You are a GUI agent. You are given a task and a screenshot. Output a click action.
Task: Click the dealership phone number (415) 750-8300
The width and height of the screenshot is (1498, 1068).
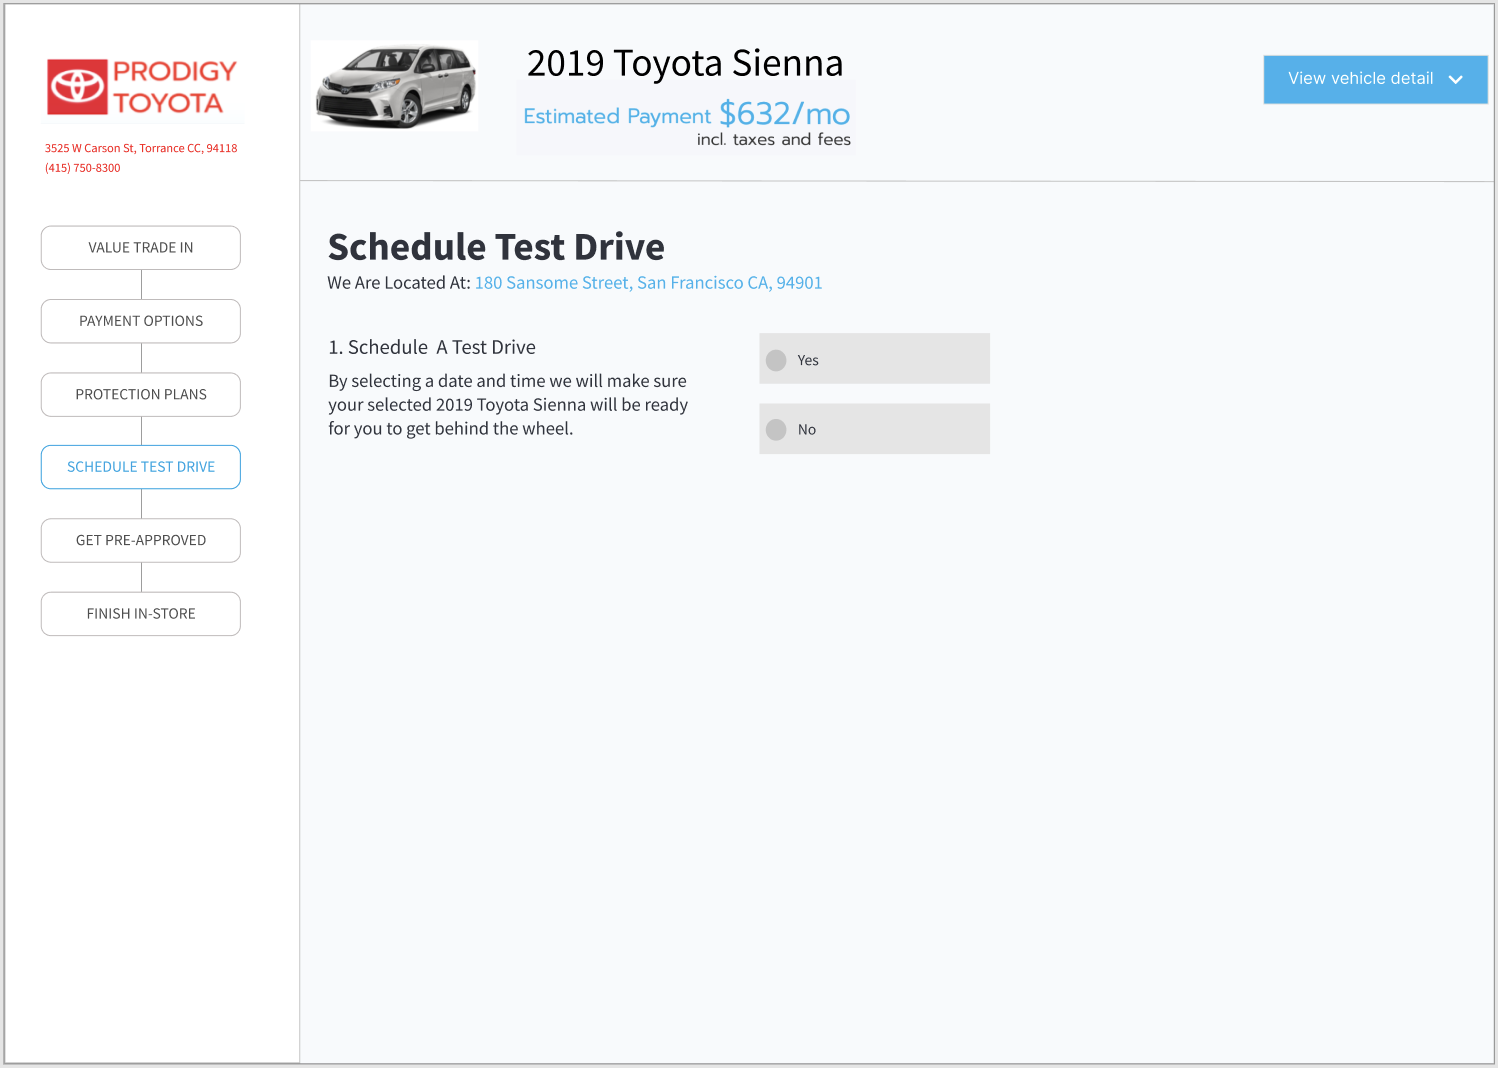point(82,168)
